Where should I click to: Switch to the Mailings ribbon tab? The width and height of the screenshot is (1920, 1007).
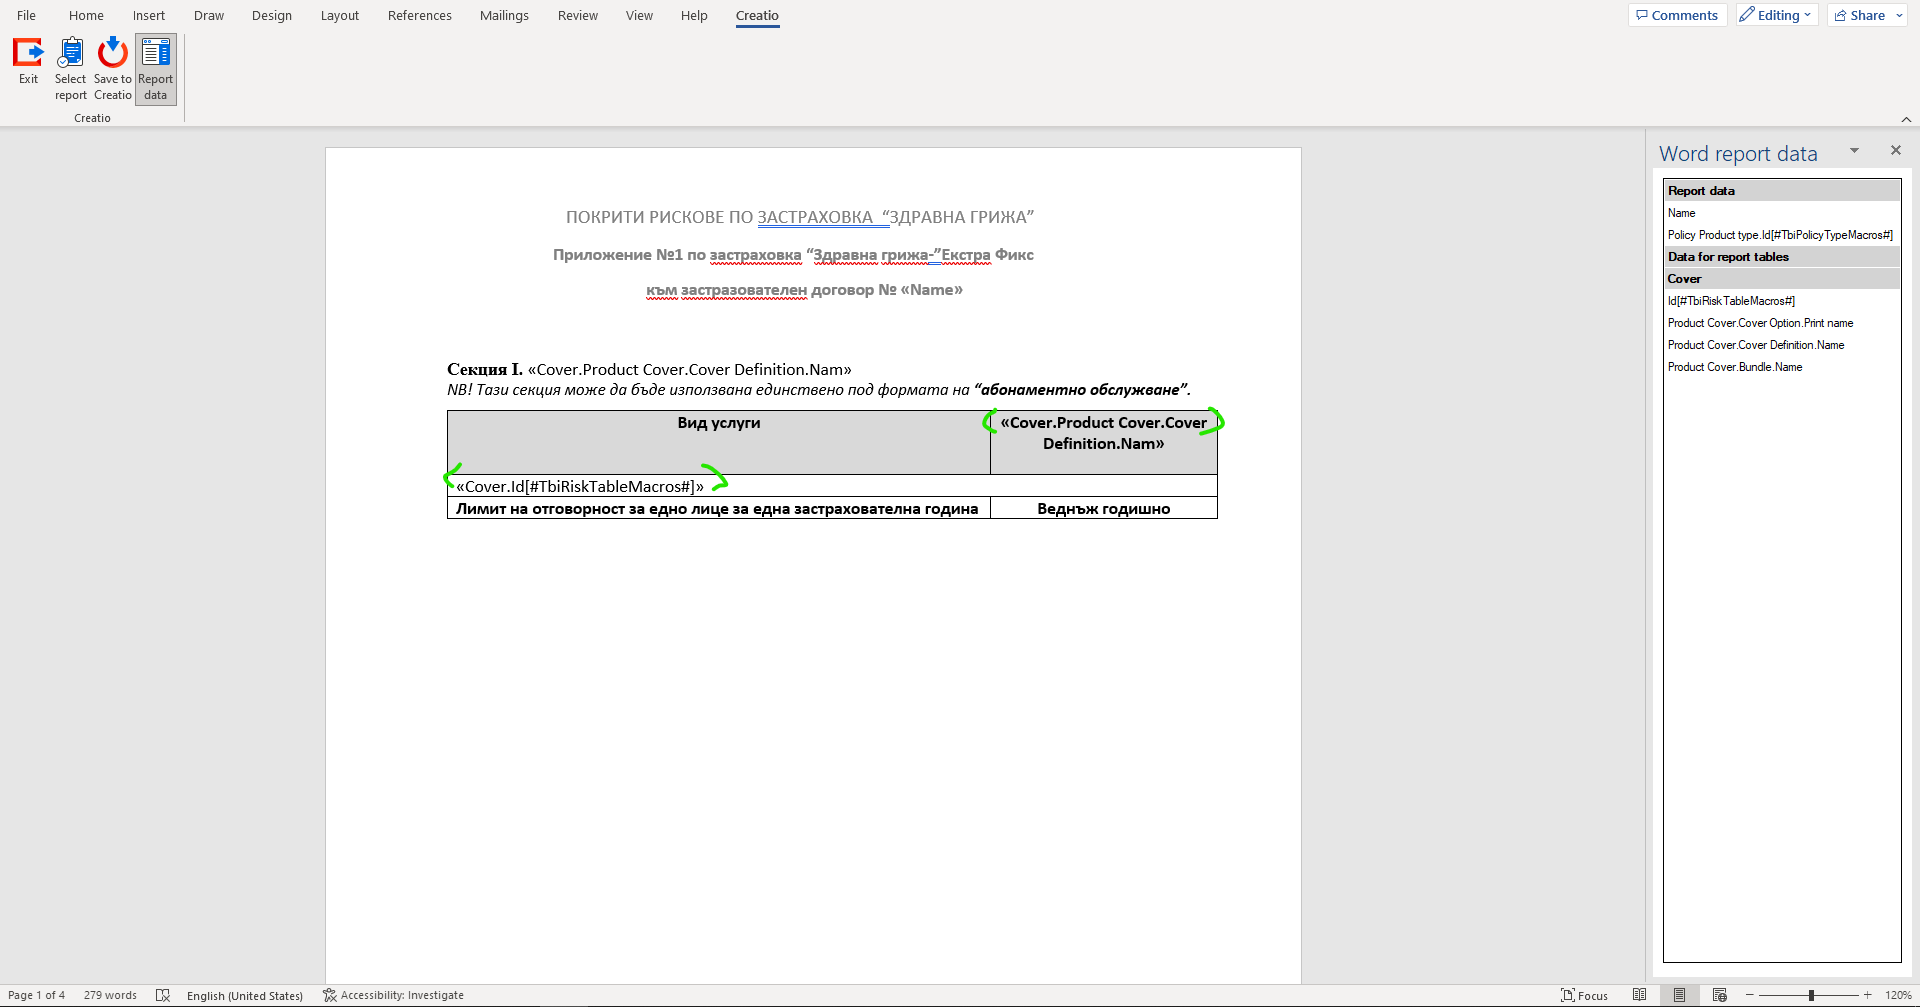pyautogui.click(x=504, y=15)
